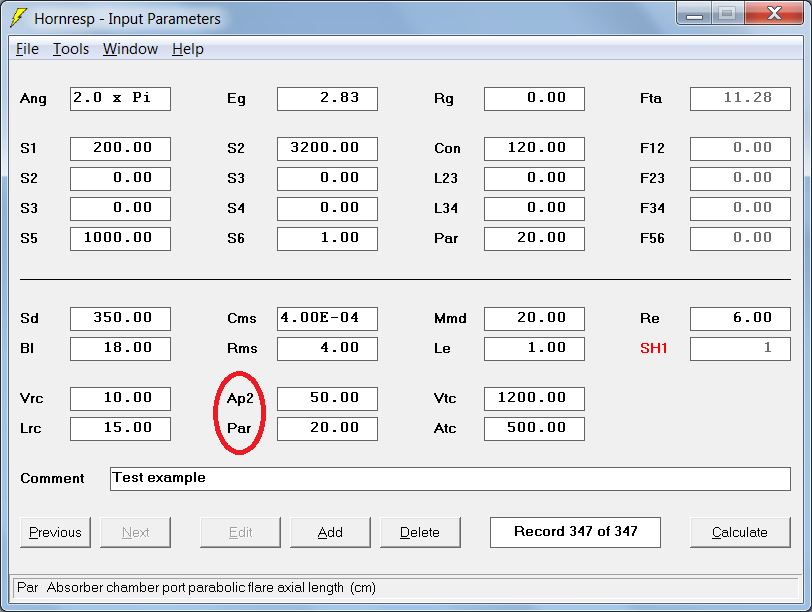Select the S1 field with 200.00
Screen dimensions: 812x612
pyautogui.click(x=120, y=149)
